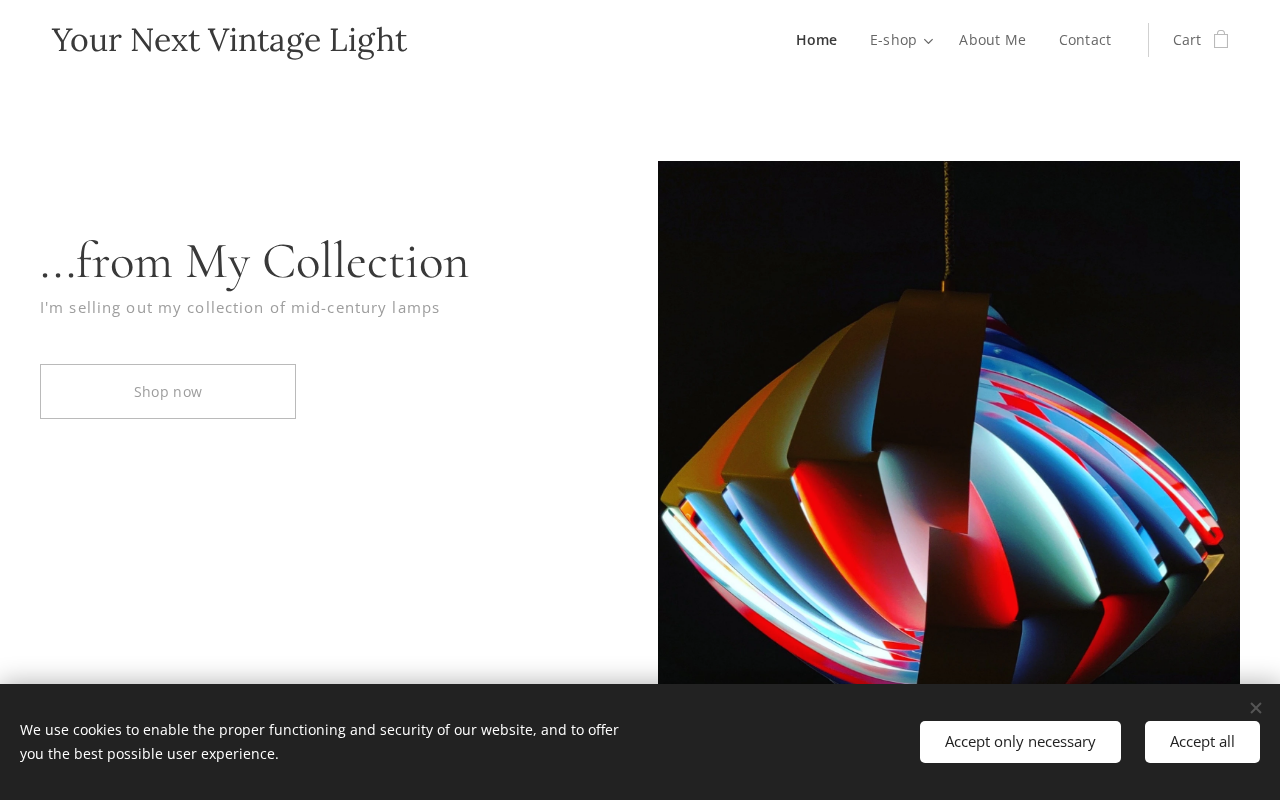Choose Accept only necessary cookies
The image size is (1280, 800).
pyautogui.click(x=1020, y=742)
